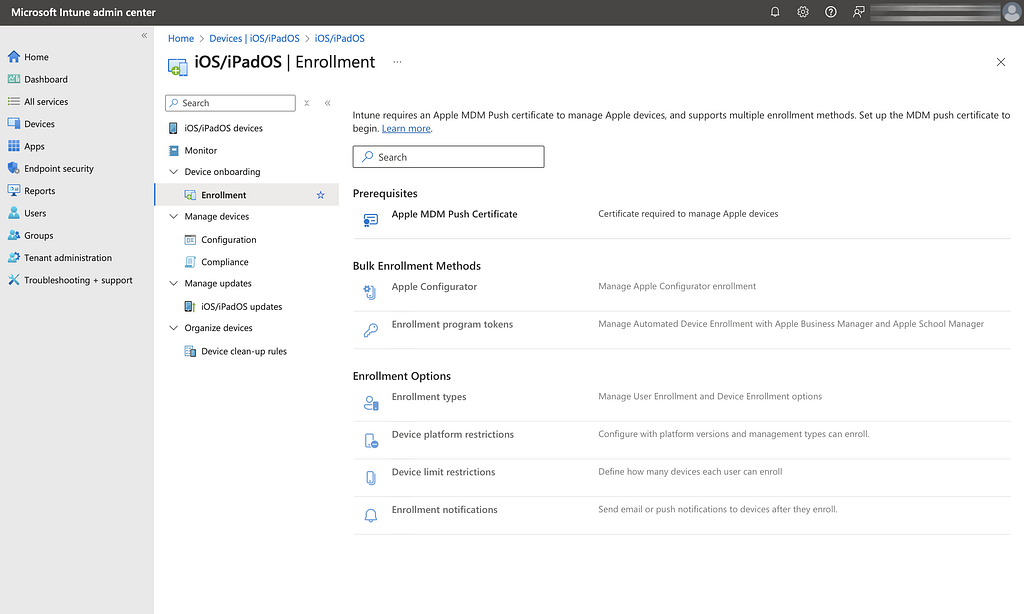The height and width of the screenshot is (614, 1024).
Task: Click the Tenant administration icon
Action: coord(14,257)
